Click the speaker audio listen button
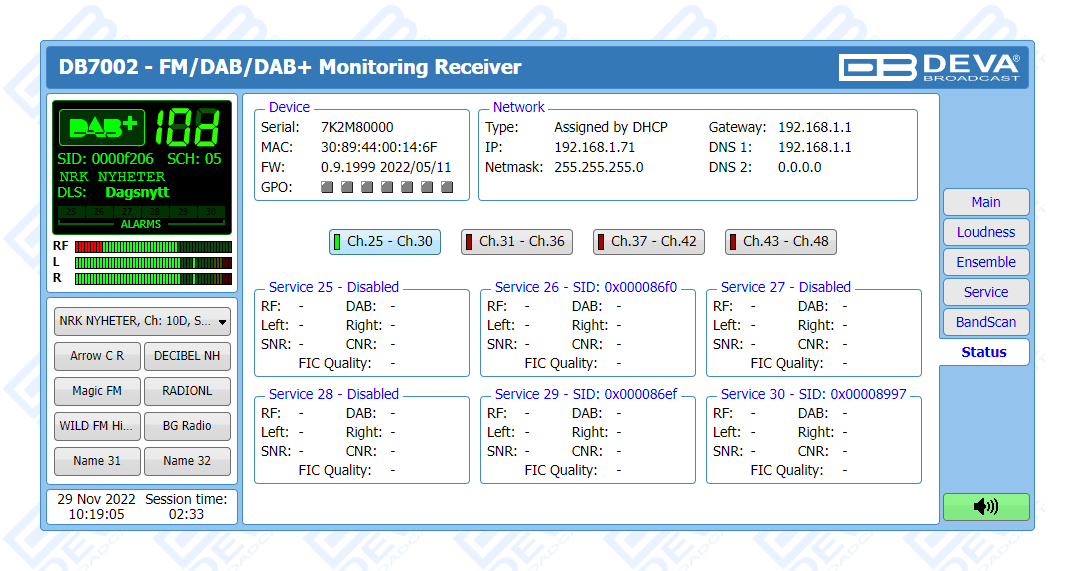Screen dimensions: 1075x571 click(x=985, y=507)
